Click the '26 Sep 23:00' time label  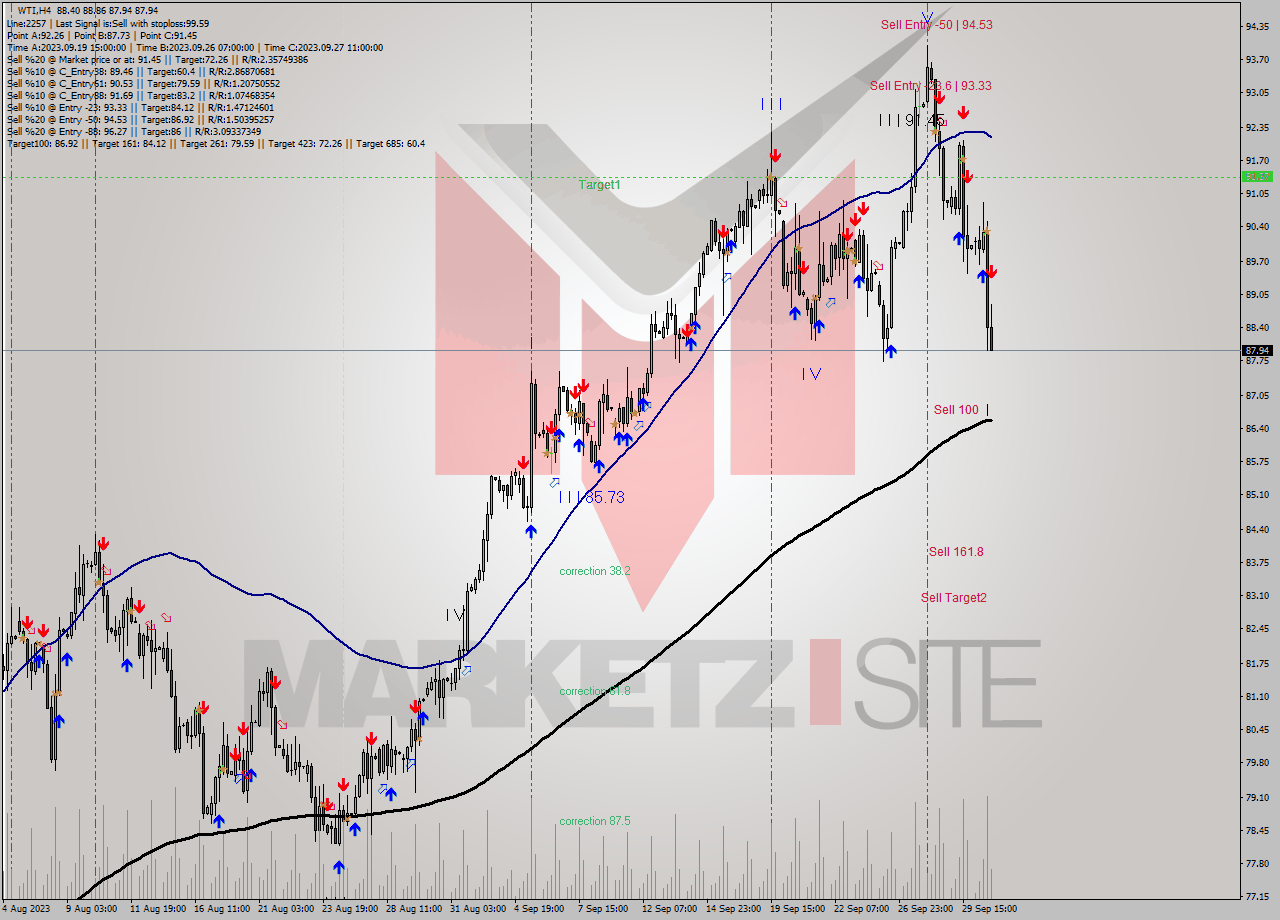(924, 909)
